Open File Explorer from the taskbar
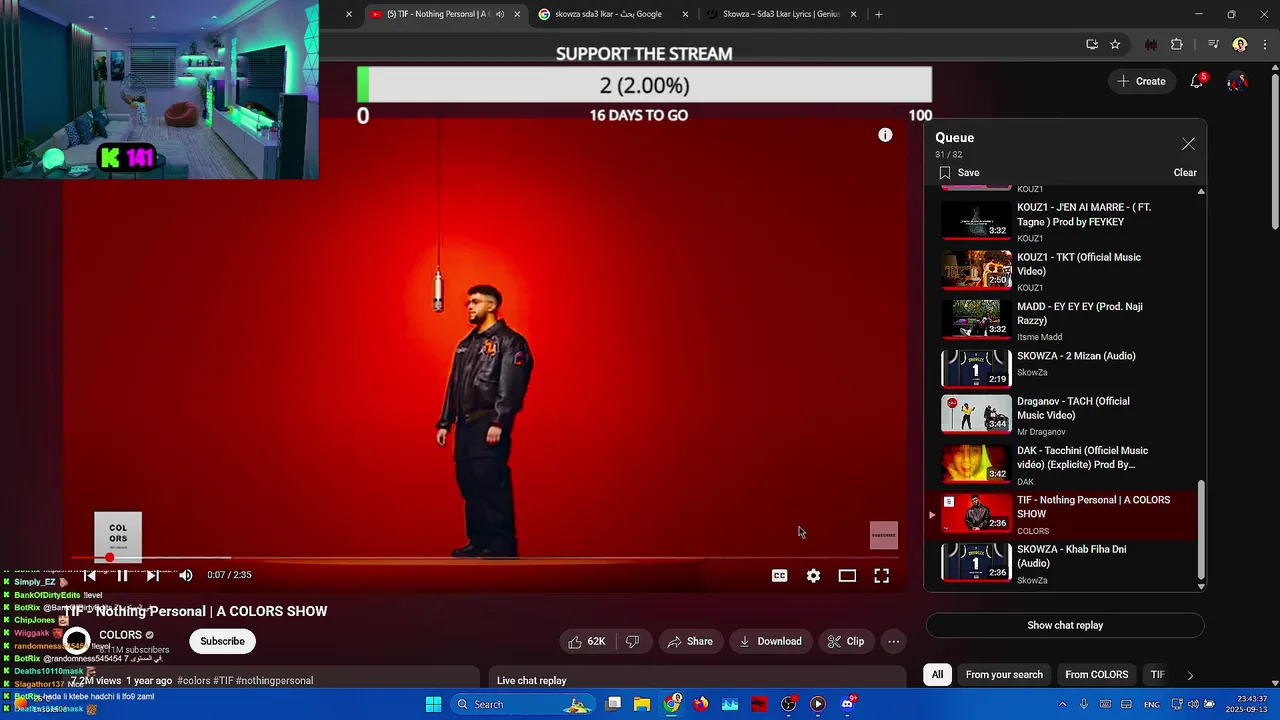This screenshot has width=1280, height=720. (642, 704)
